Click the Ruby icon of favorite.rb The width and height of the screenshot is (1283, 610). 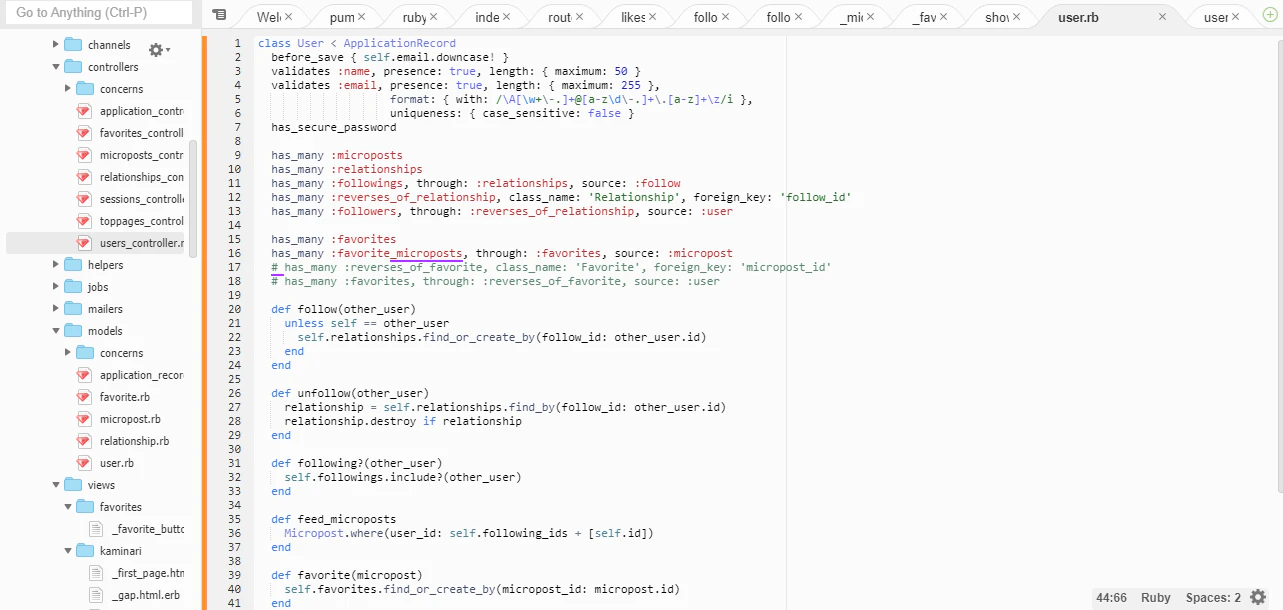[84, 397]
